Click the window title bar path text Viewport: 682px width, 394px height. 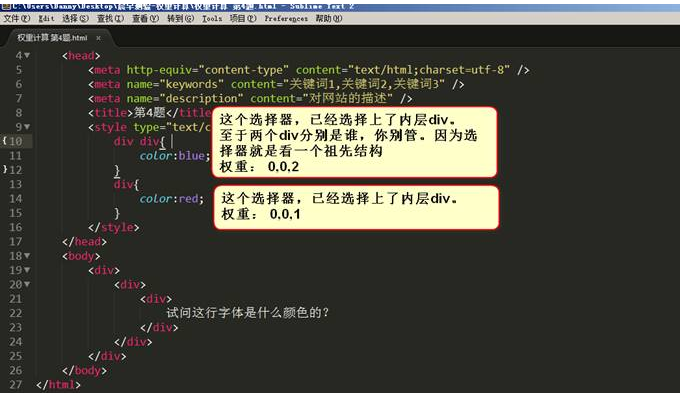pyautogui.click(x=183, y=7)
